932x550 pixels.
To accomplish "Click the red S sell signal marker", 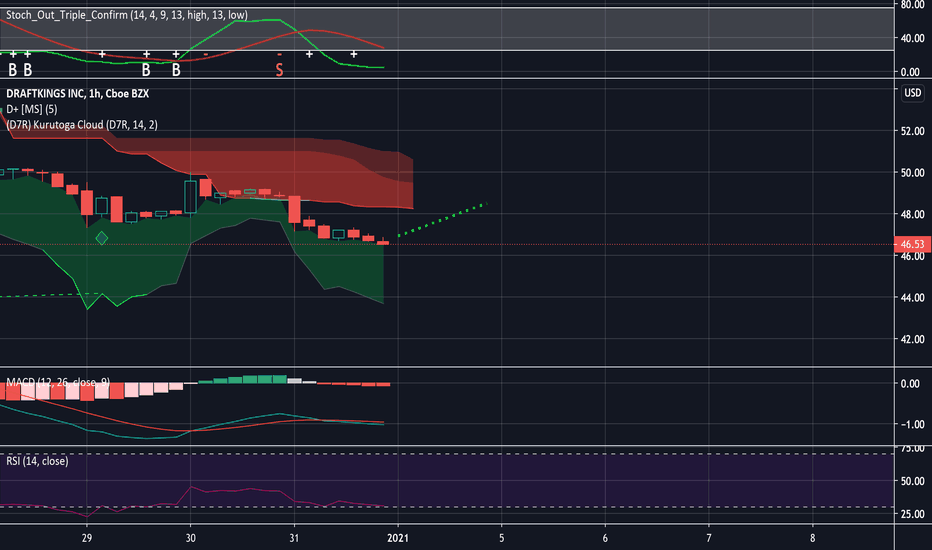I will click(x=279, y=70).
